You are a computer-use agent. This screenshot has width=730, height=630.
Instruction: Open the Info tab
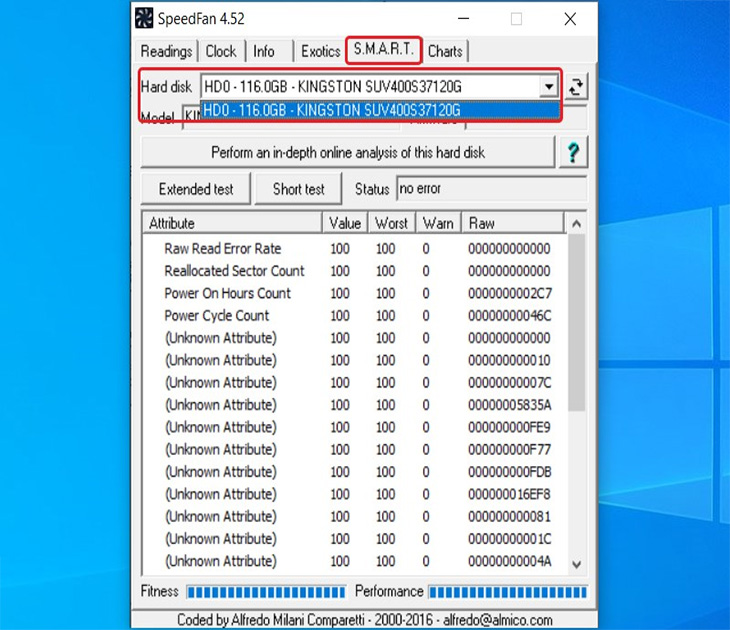click(x=264, y=51)
